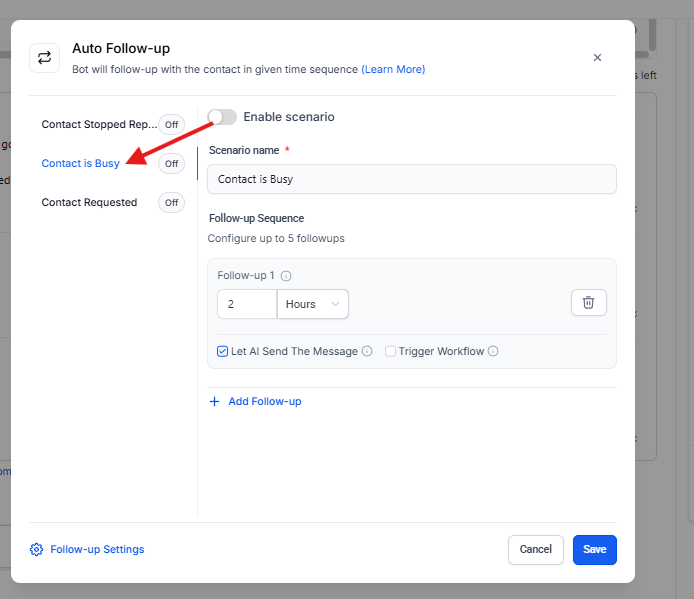Open the Learn More link
Viewport: 694px width, 599px height.
point(393,70)
